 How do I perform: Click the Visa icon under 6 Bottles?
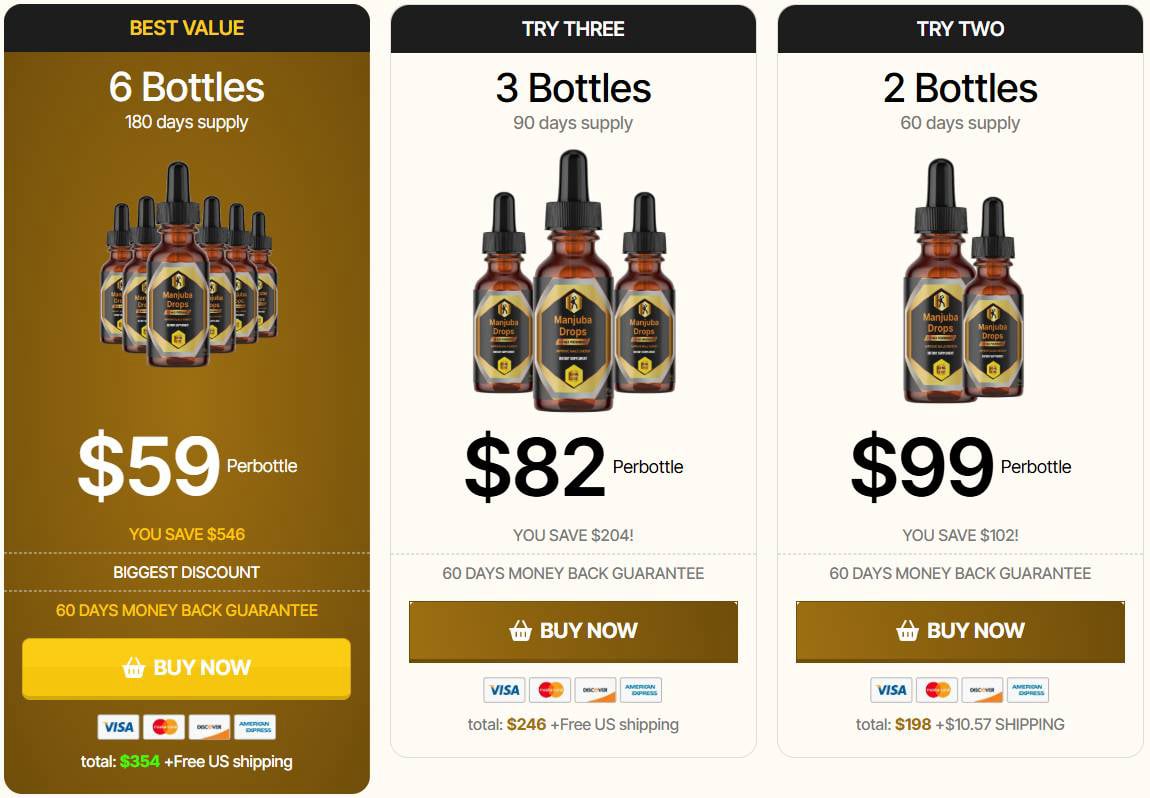[118, 727]
